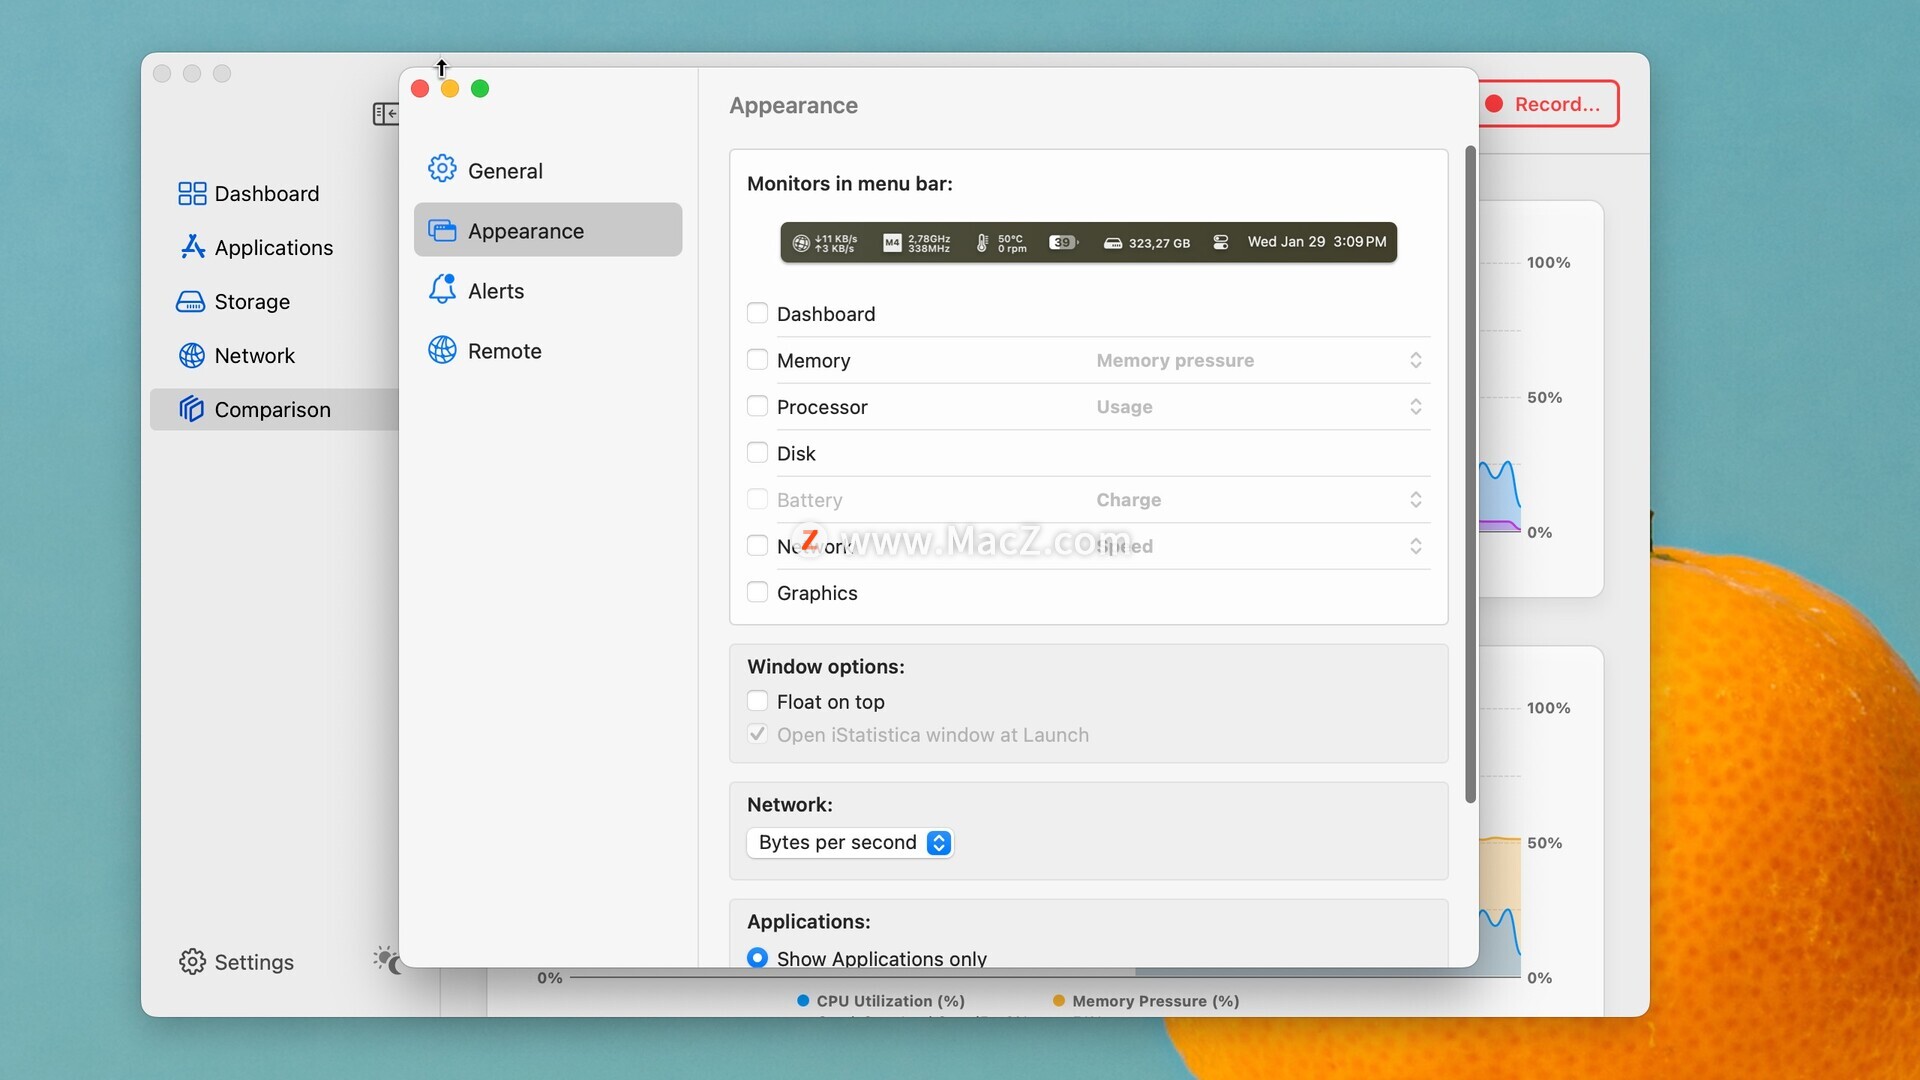
Task: Click the red record dot icon
Action: 1494,104
